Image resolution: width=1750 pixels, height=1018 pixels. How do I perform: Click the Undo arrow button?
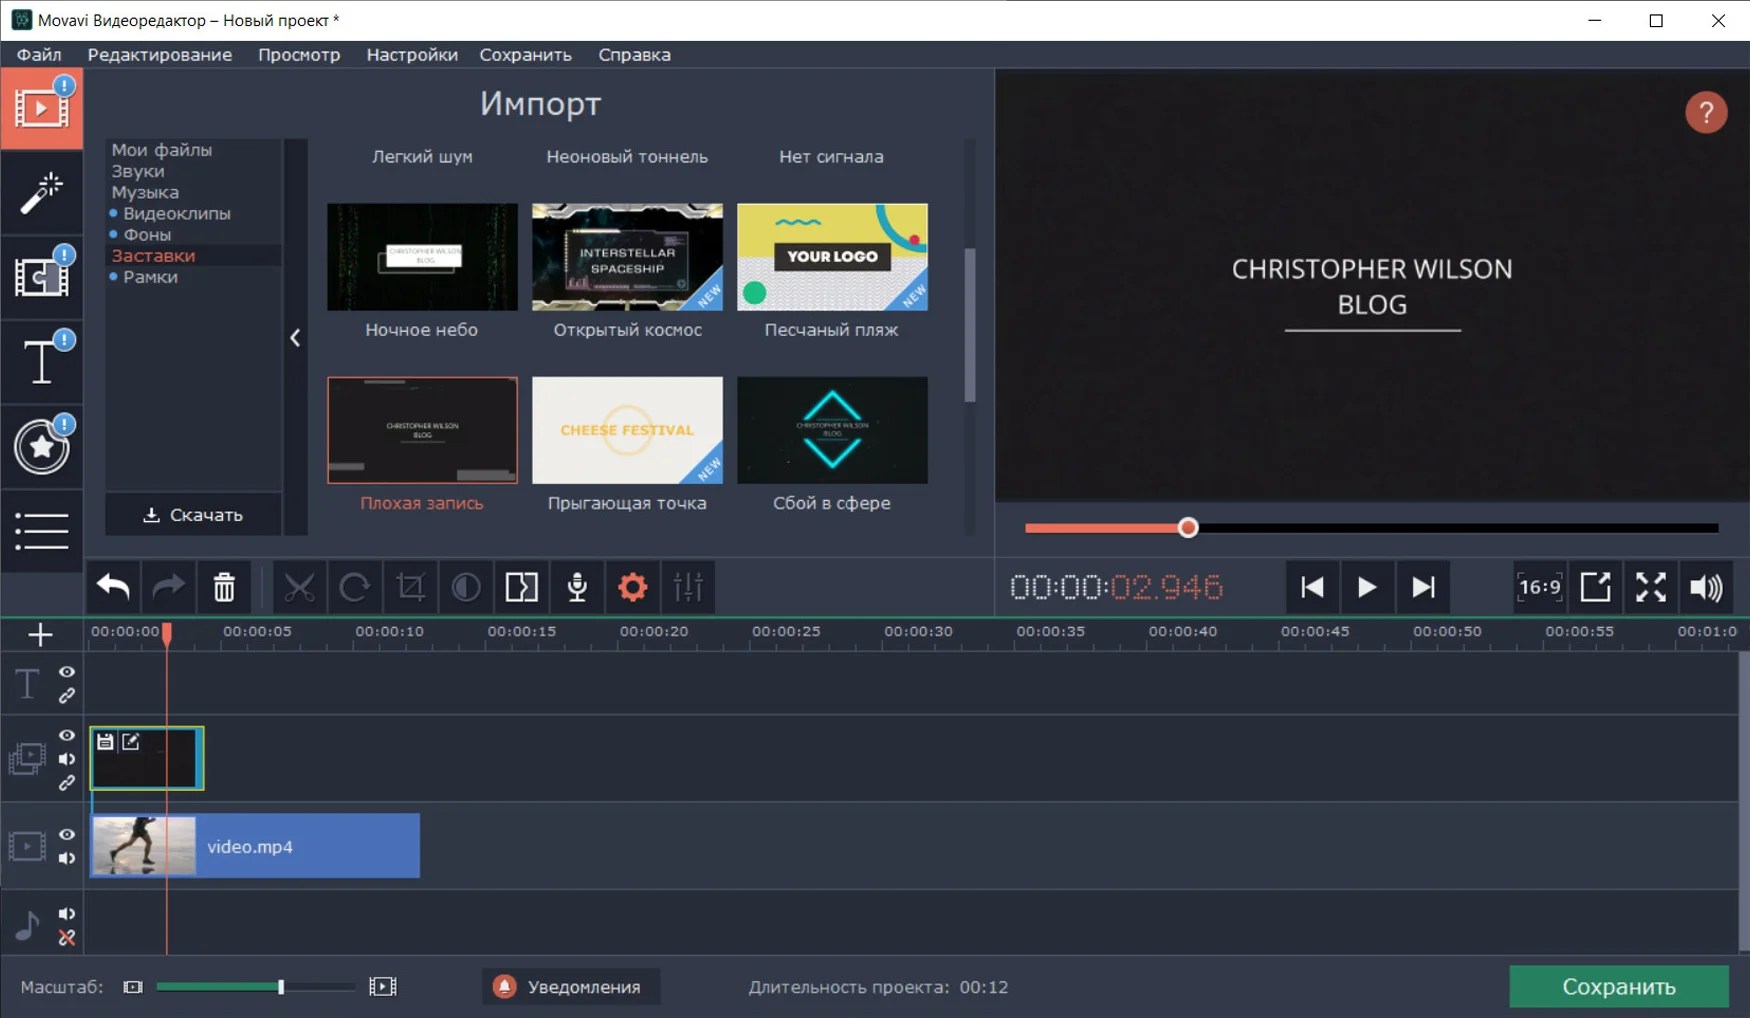point(113,587)
